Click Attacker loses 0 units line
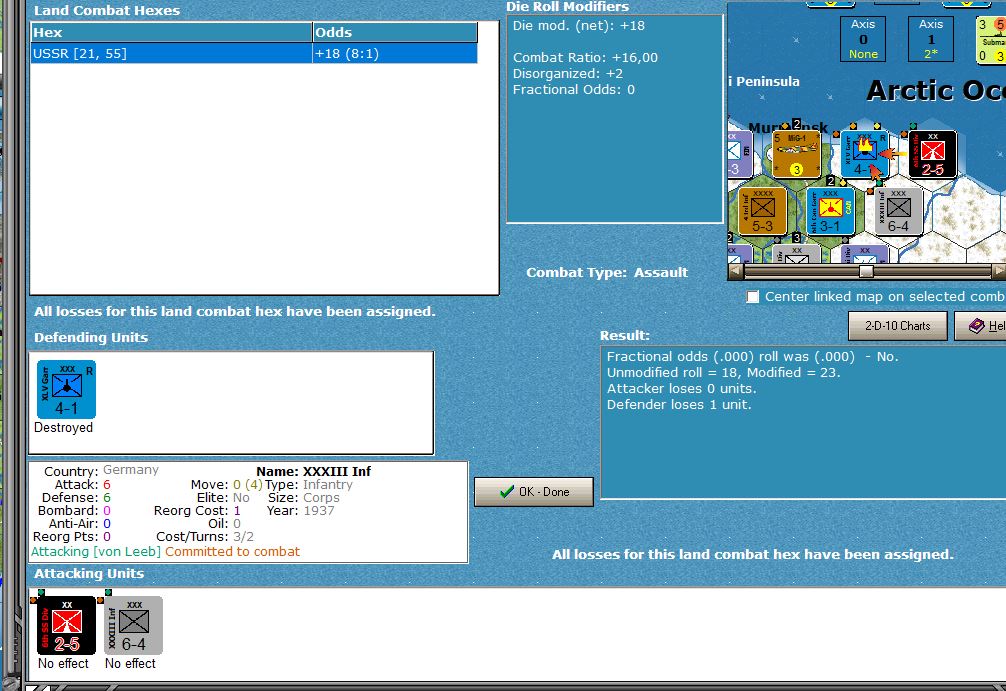The height and width of the screenshot is (691, 1006). (x=682, y=389)
